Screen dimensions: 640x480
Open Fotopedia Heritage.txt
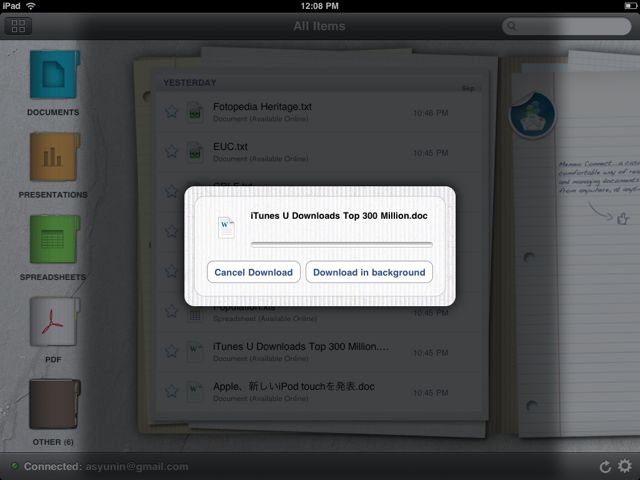318,112
